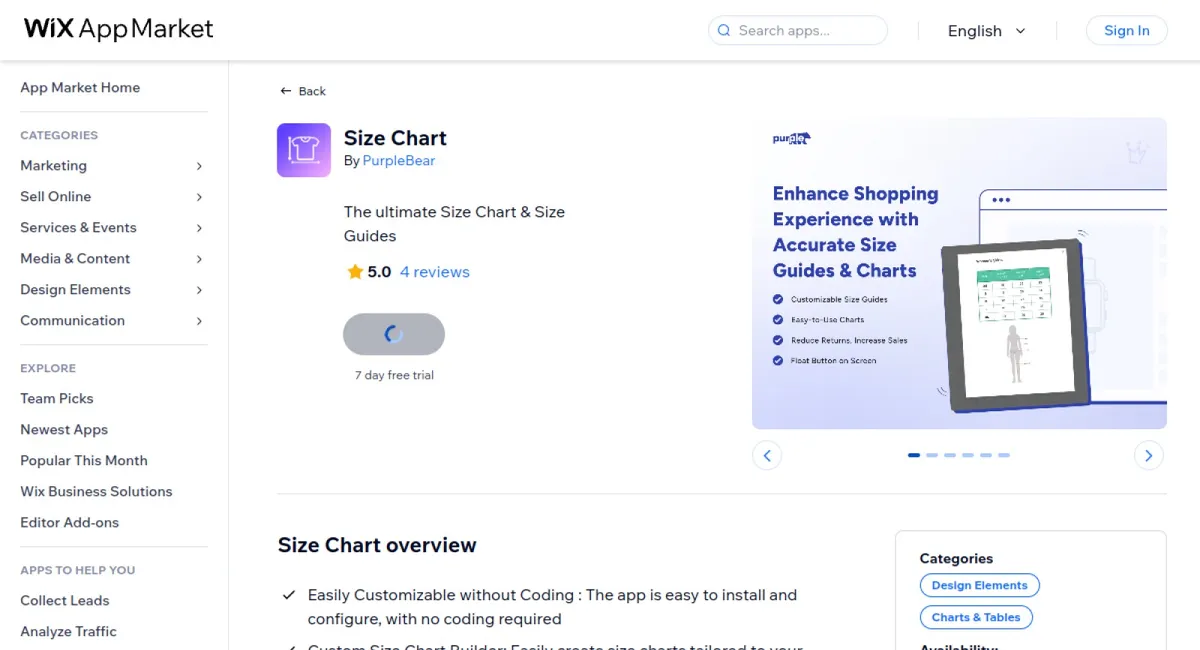Click the search magnifier icon

pyautogui.click(x=723, y=31)
